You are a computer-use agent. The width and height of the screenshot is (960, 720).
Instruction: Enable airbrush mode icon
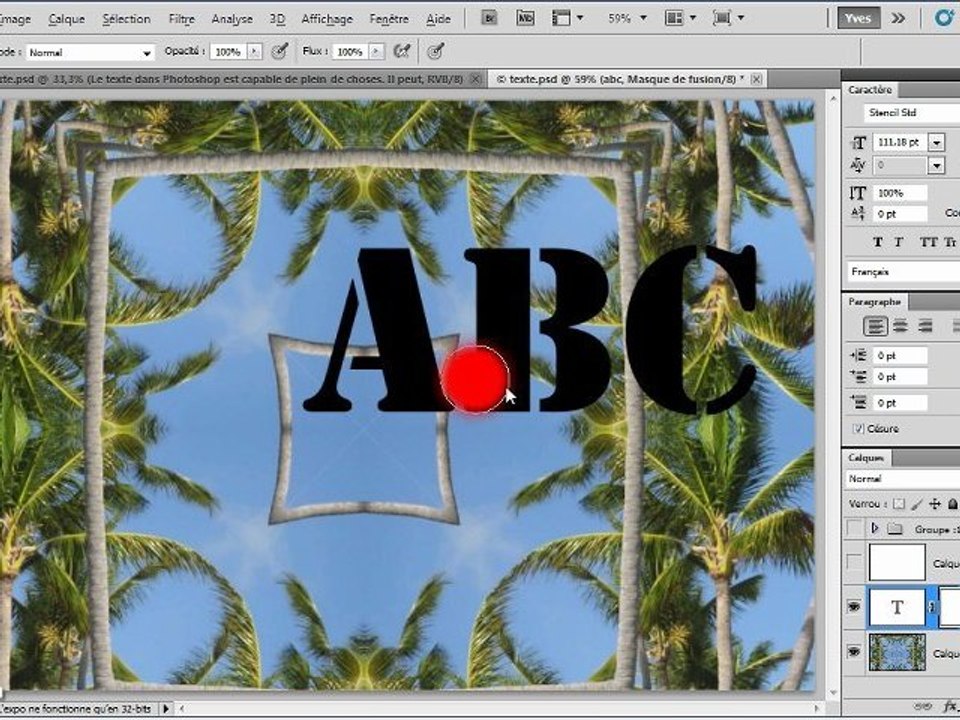pyautogui.click(x=402, y=51)
